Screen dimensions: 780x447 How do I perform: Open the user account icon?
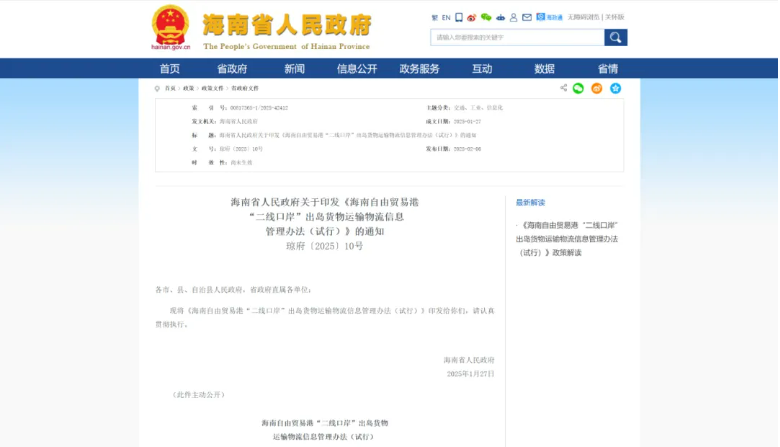[x=513, y=17]
